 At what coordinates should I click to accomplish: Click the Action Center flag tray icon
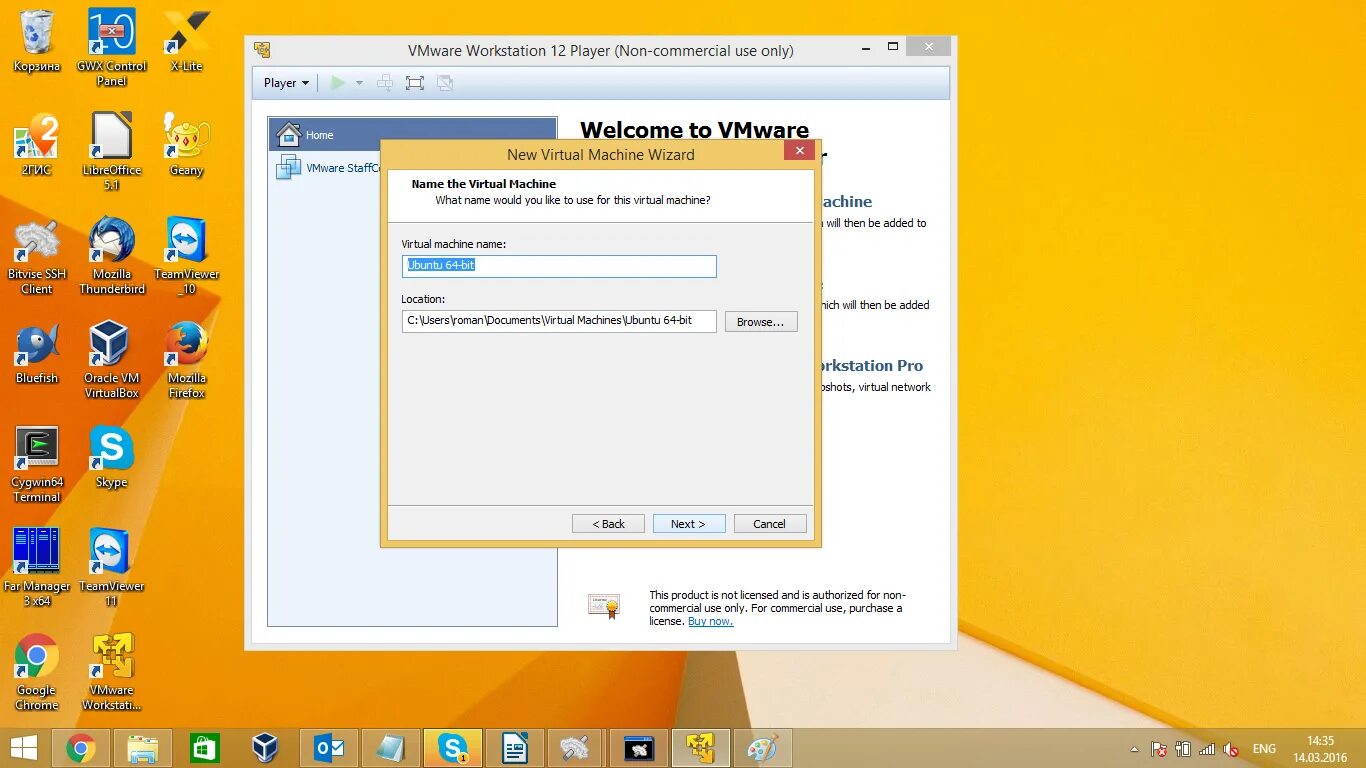click(1159, 749)
